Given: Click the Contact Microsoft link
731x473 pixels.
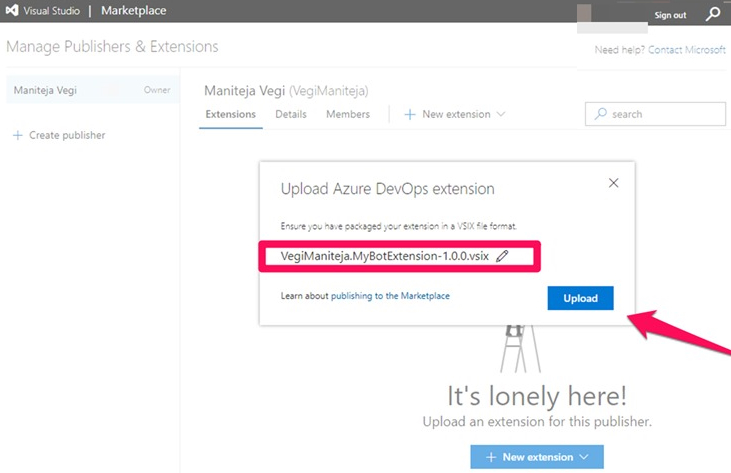Looking at the screenshot, I should (x=686, y=50).
